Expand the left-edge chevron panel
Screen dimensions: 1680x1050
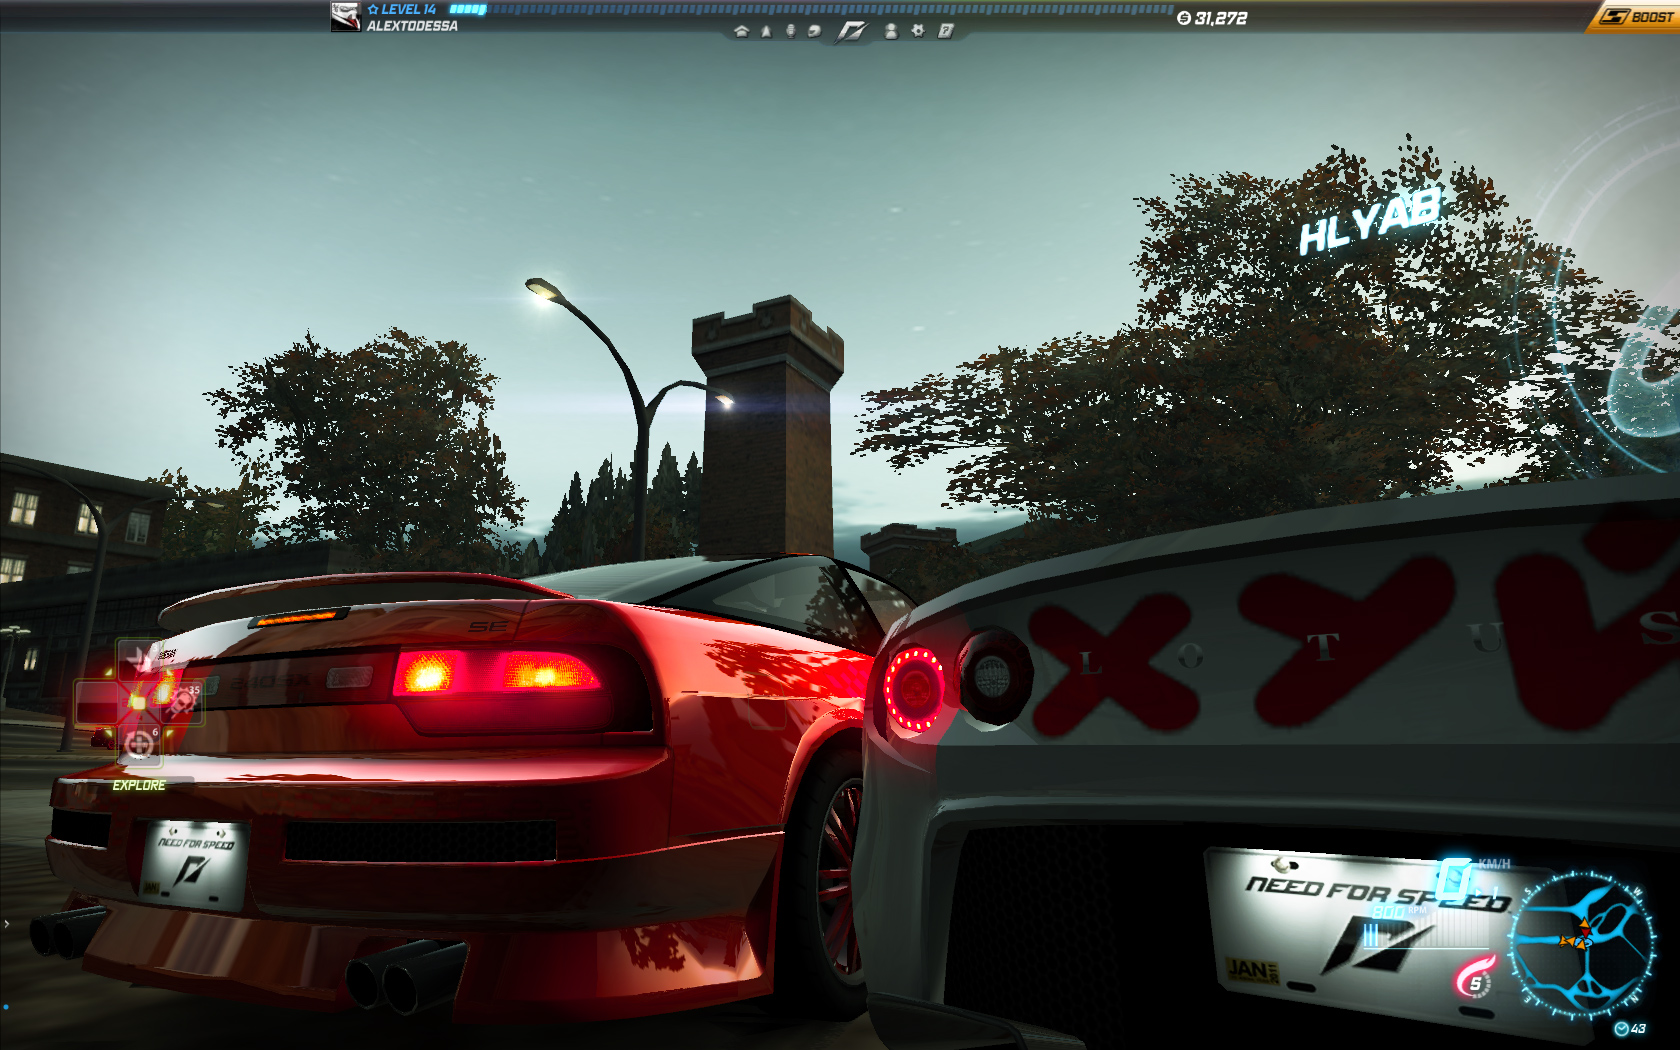click(6, 923)
